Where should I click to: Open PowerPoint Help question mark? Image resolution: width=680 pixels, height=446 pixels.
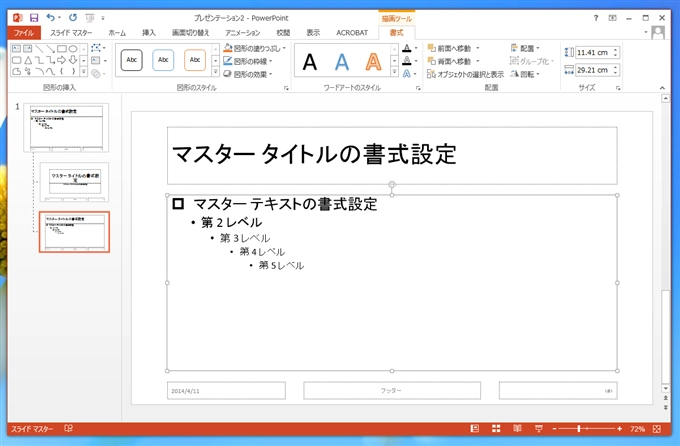(596, 18)
